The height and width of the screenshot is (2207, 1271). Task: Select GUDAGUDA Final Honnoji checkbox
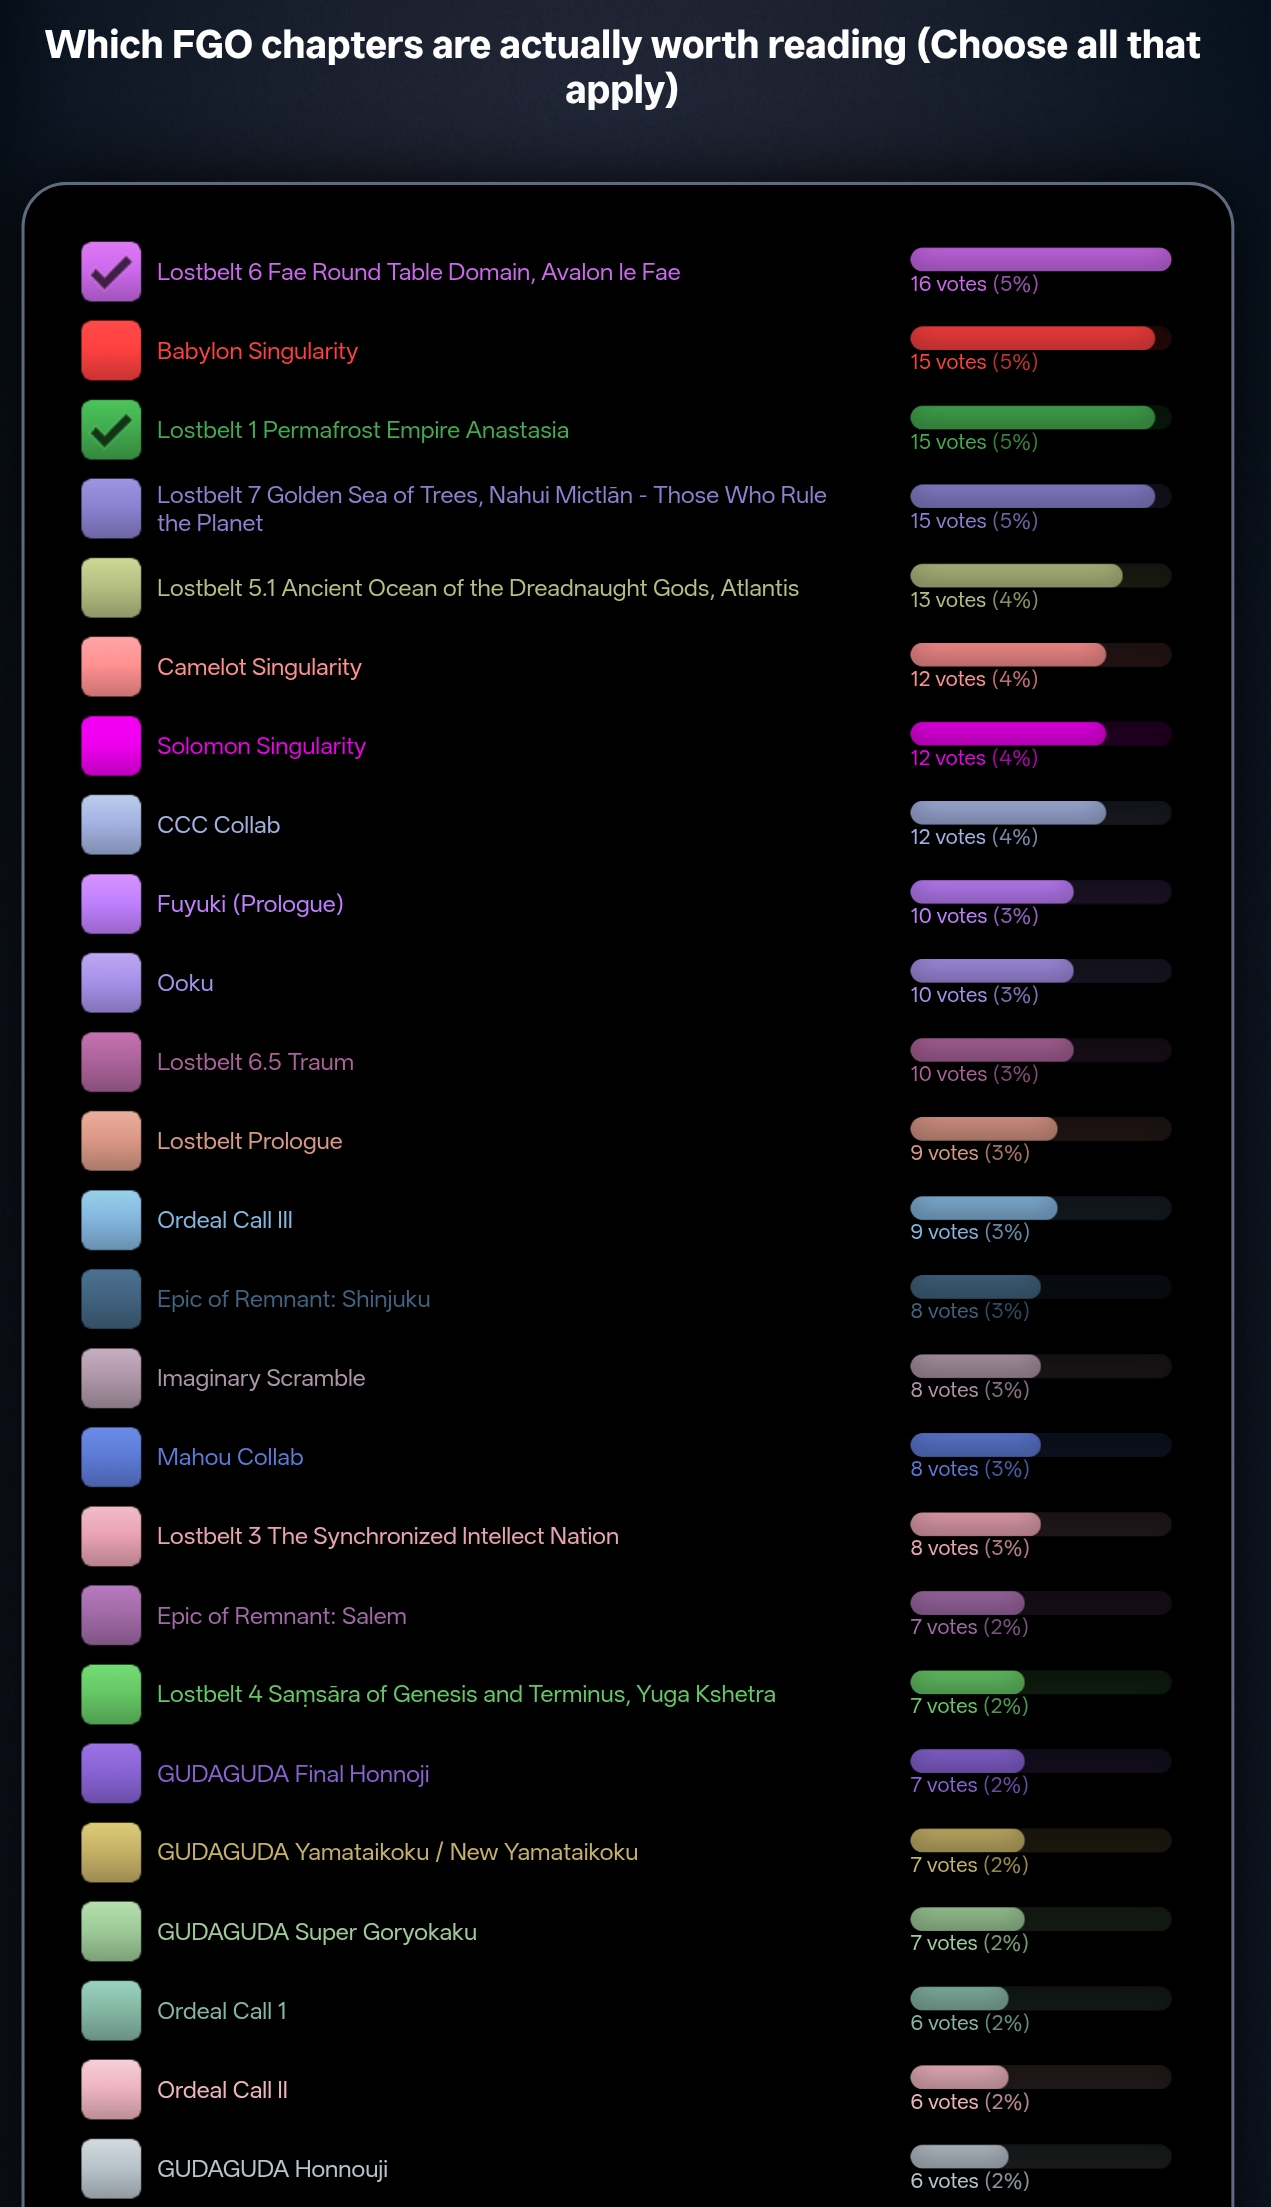tap(111, 1773)
